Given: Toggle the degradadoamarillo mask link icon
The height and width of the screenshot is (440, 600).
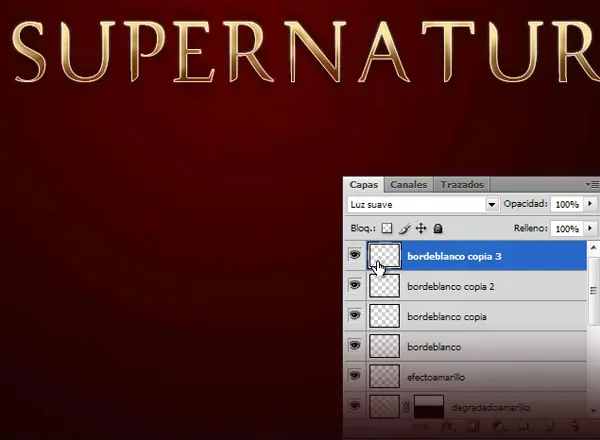Looking at the screenshot, I should [406, 407].
